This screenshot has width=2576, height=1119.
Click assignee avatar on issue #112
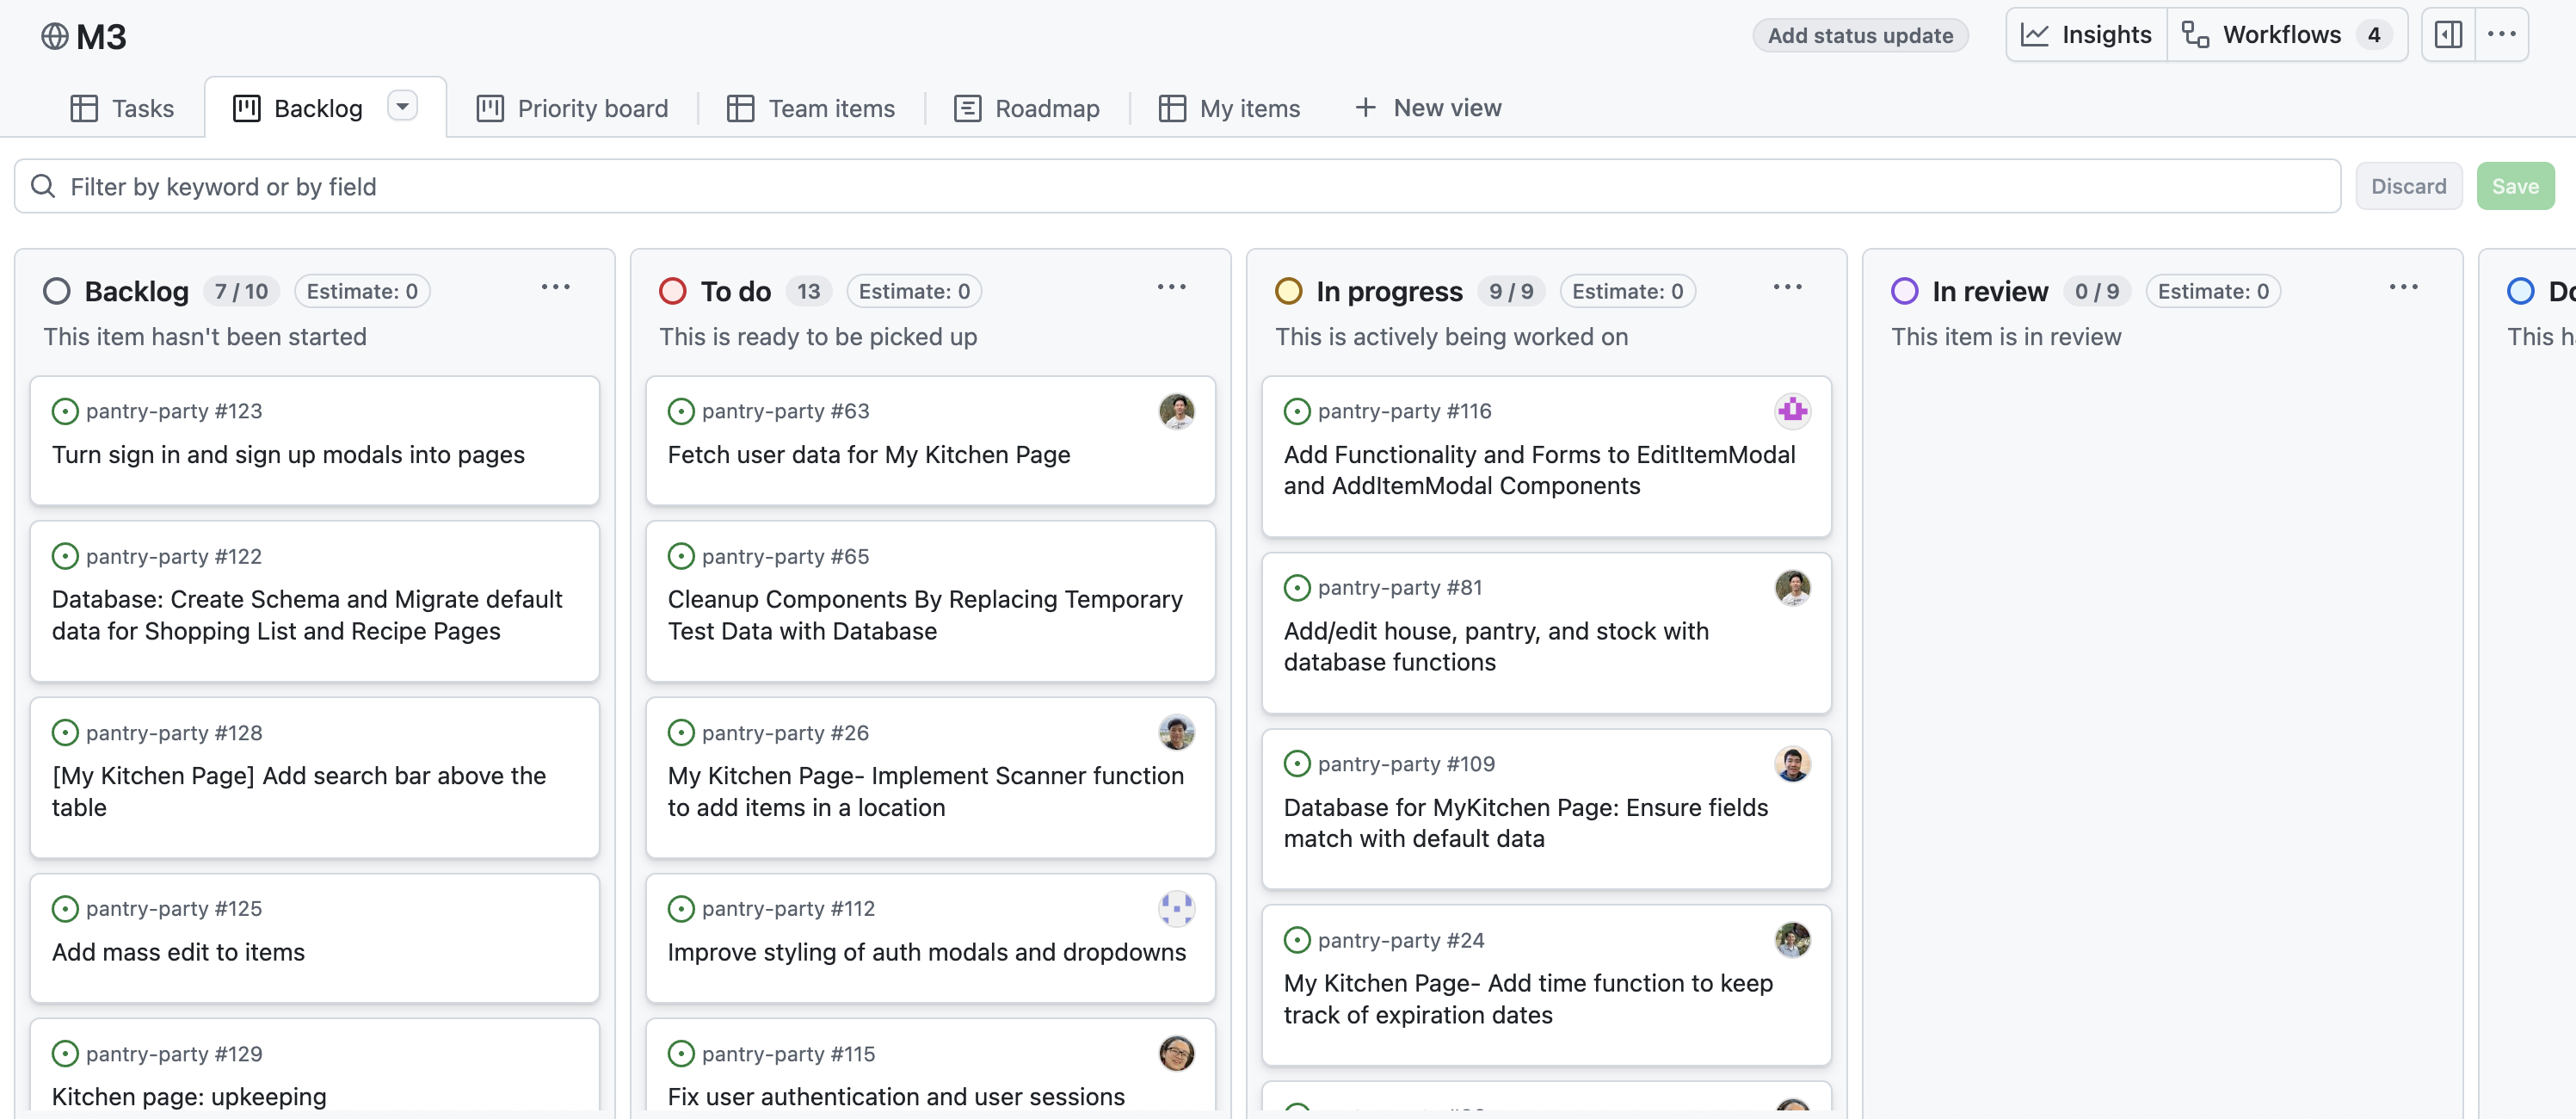[x=1175, y=908]
